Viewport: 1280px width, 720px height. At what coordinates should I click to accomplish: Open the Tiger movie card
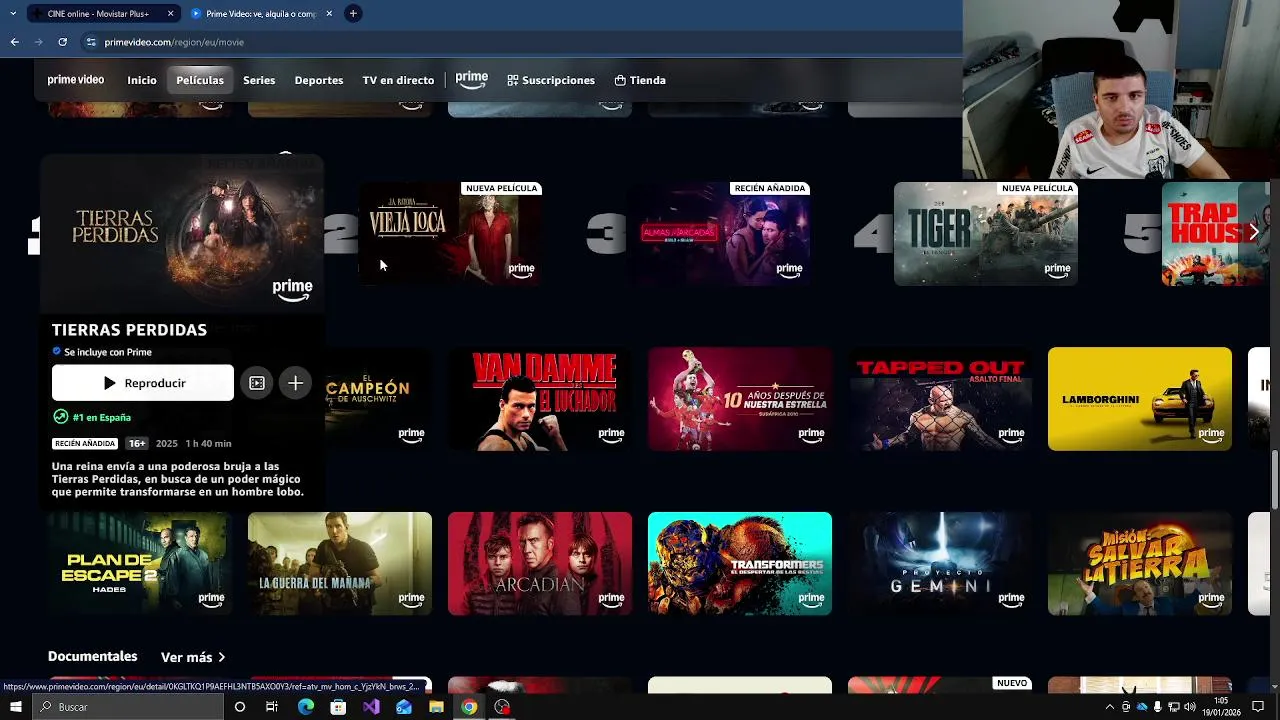coord(986,234)
